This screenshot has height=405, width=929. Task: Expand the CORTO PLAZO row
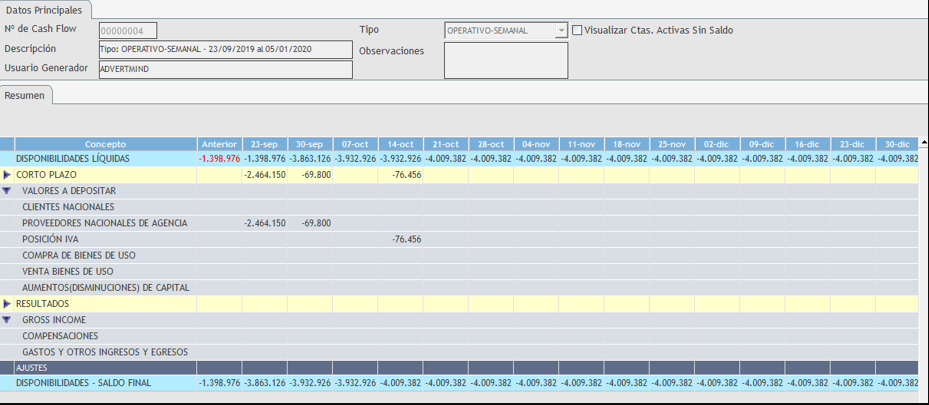[7, 175]
